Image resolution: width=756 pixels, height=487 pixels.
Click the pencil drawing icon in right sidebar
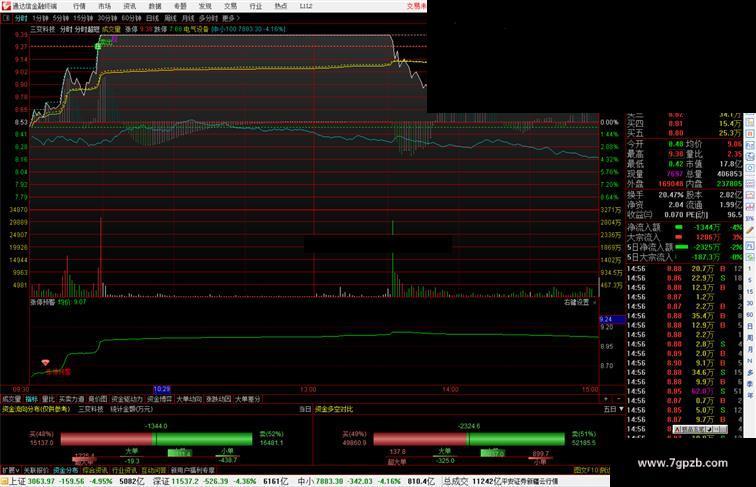coord(750,231)
